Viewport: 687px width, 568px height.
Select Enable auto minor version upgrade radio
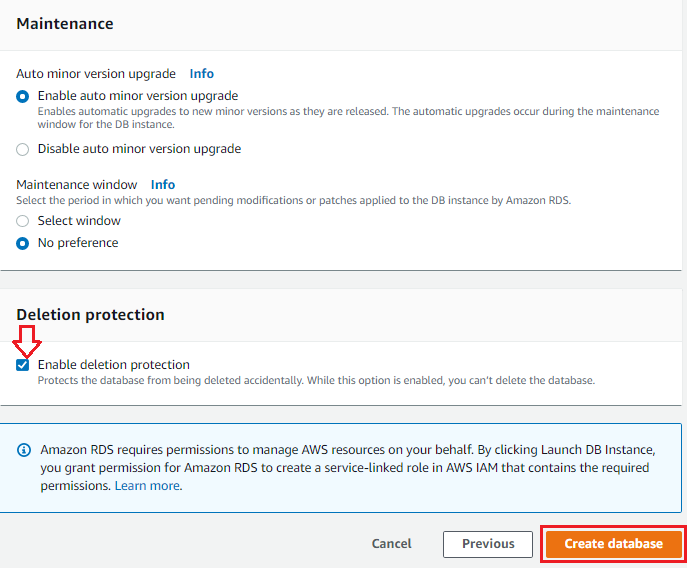click(x=22, y=96)
